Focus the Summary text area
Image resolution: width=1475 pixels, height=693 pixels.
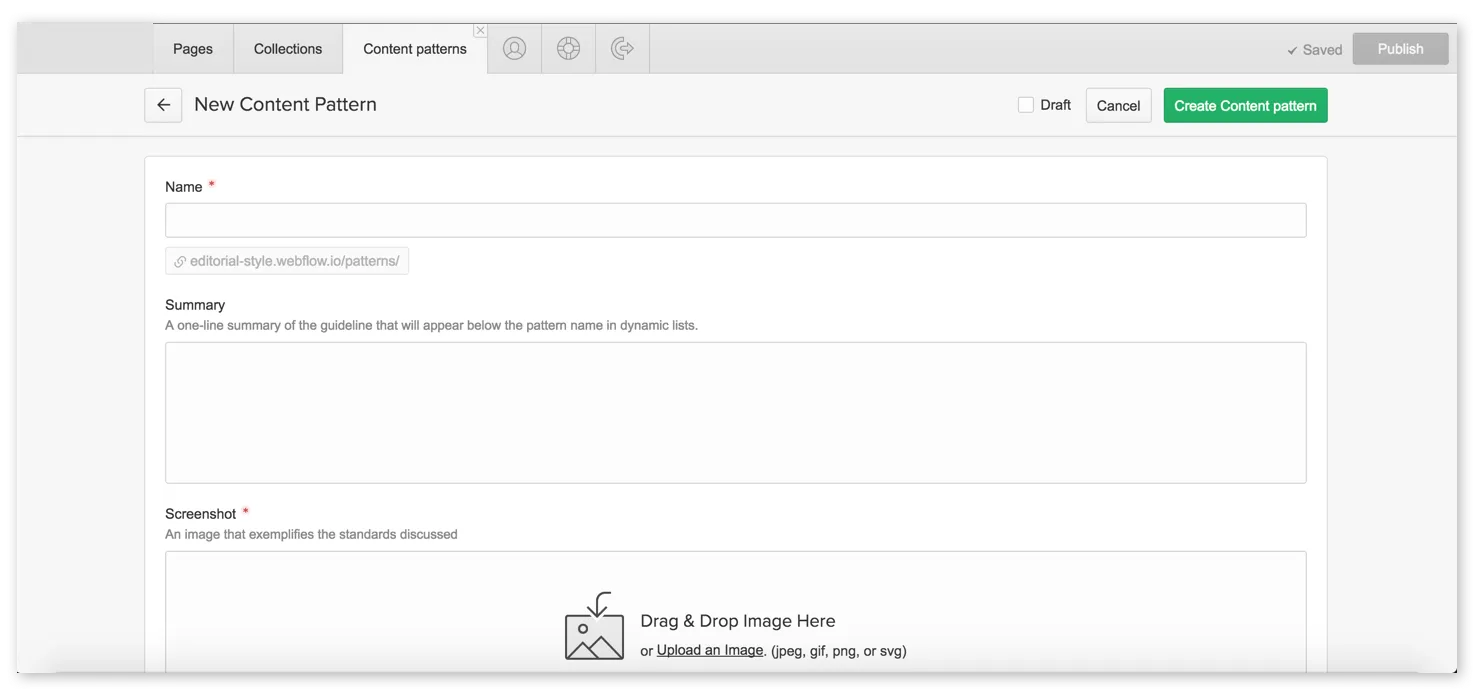click(735, 413)
